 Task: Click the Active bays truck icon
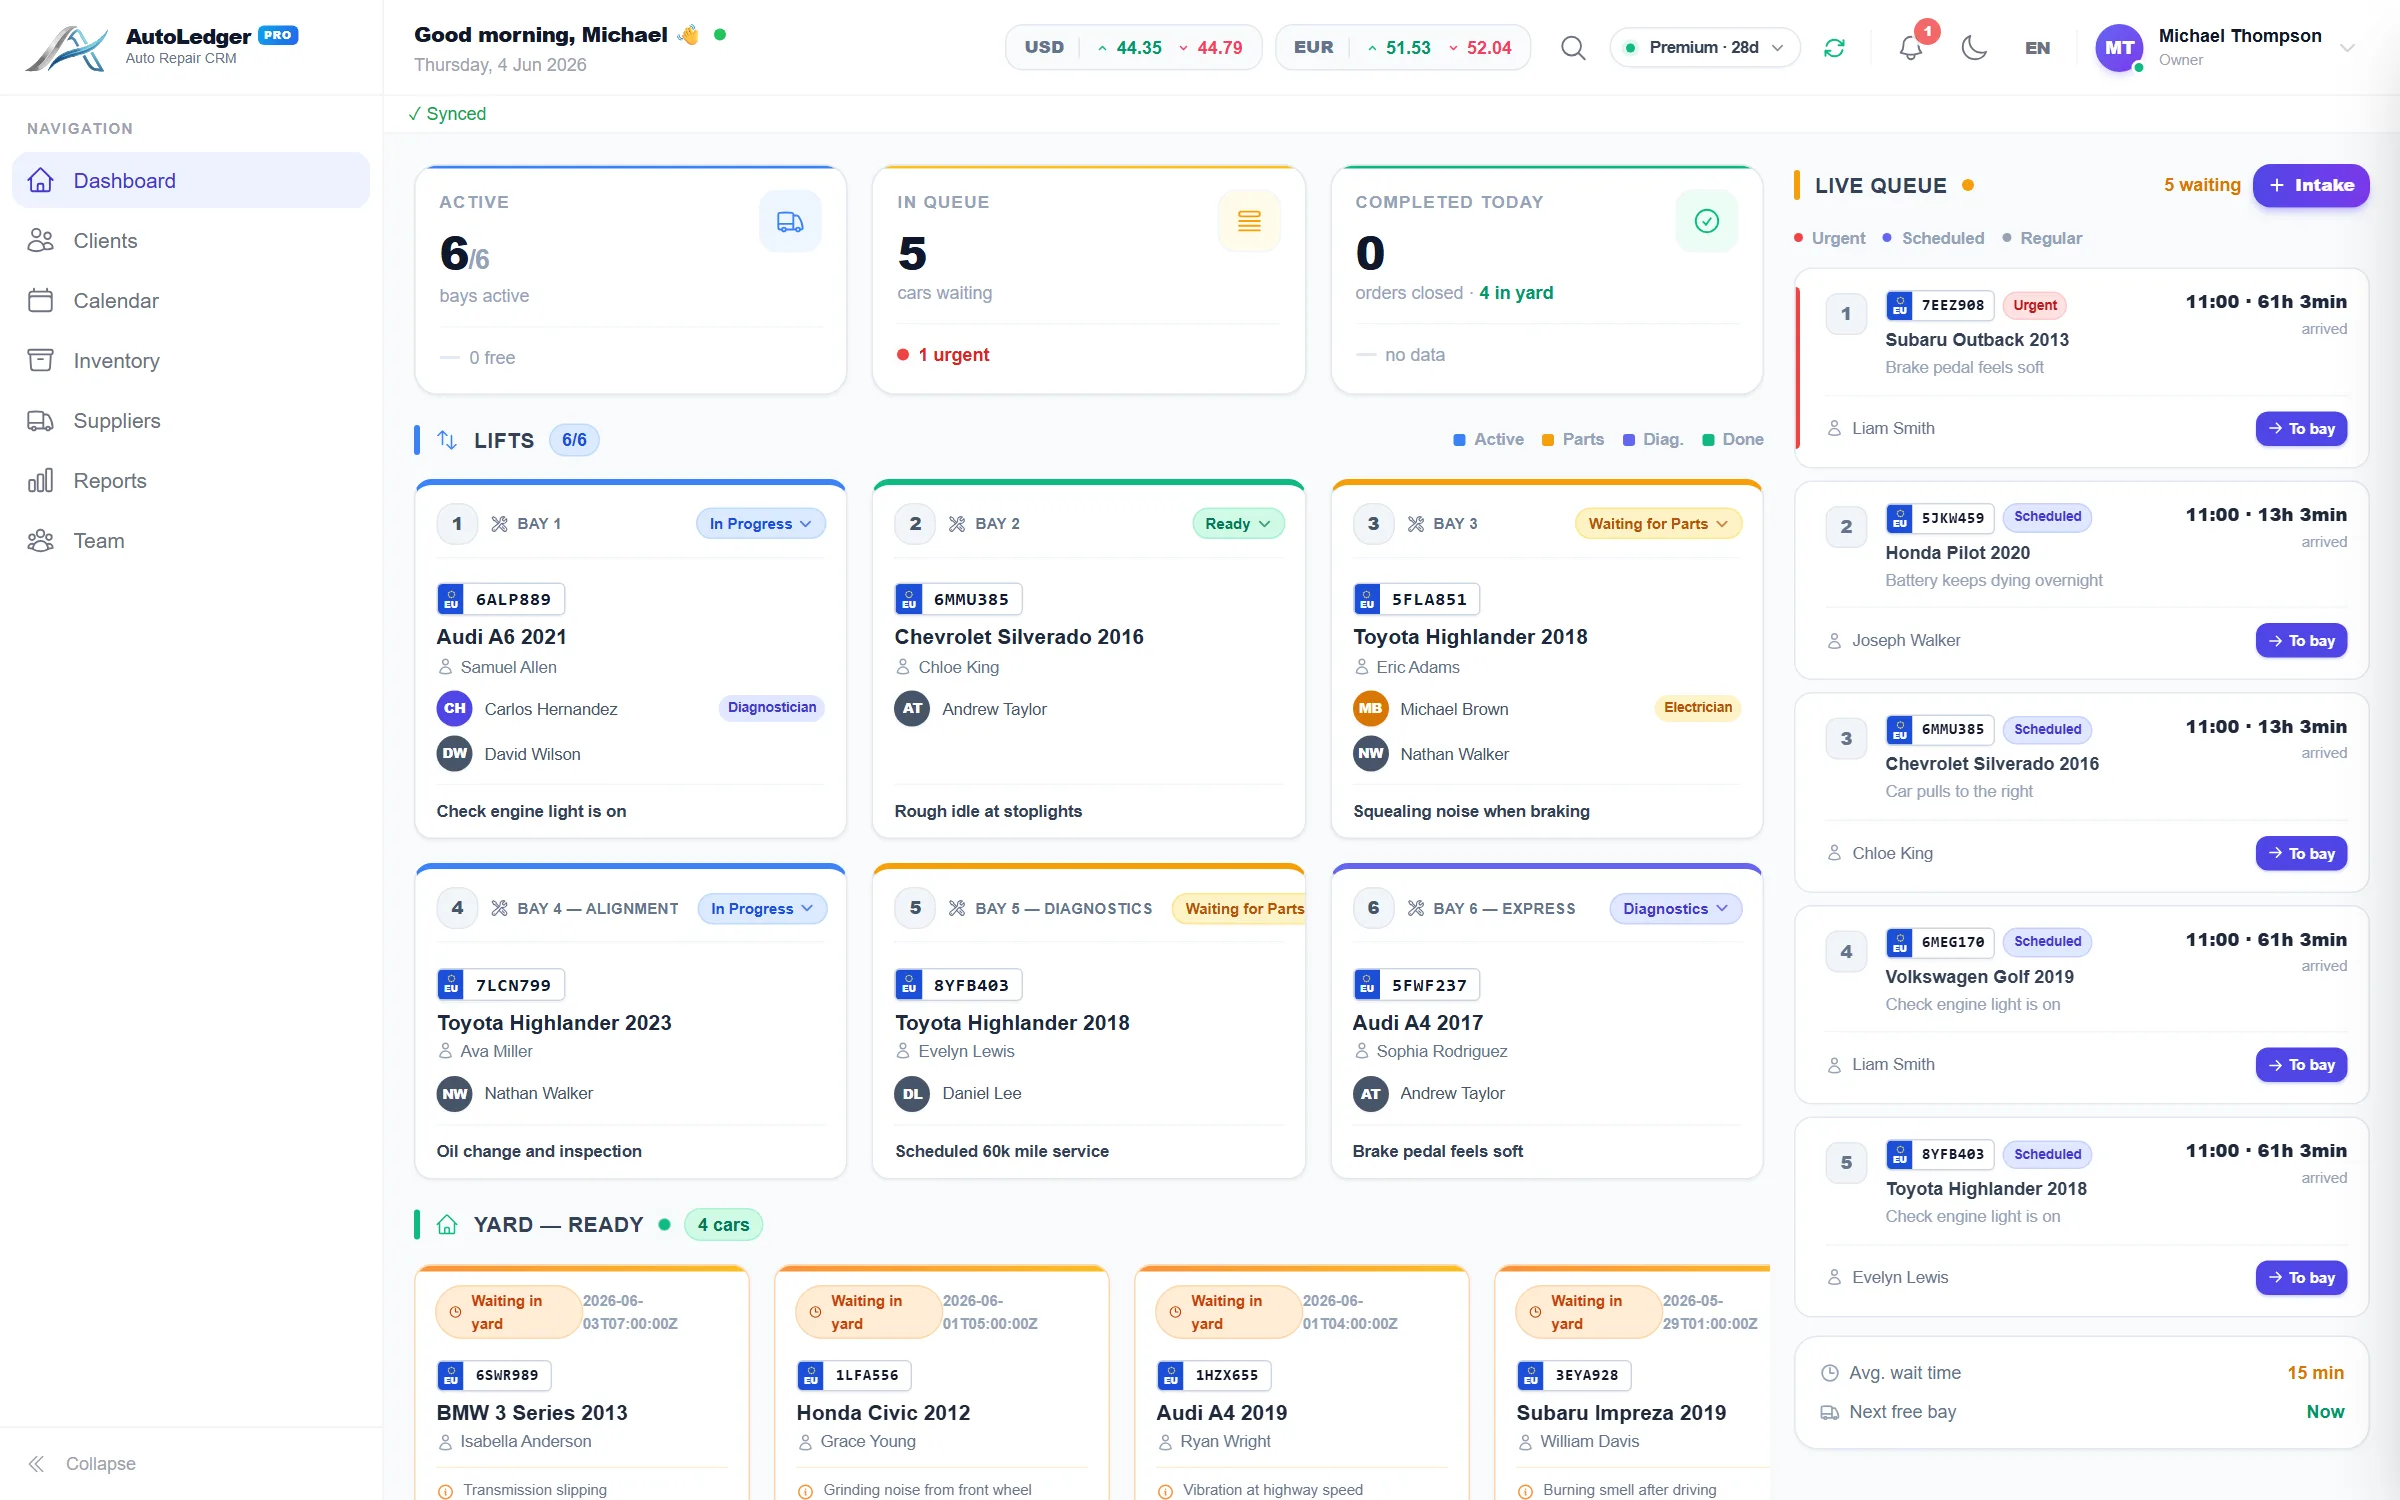coord(790,222)
